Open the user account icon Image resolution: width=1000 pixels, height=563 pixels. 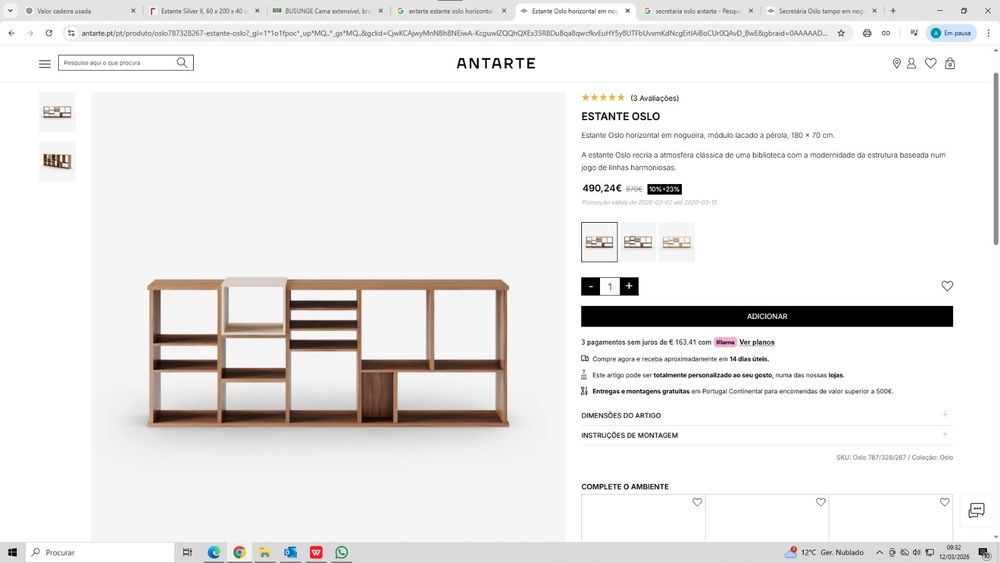tap(911, 63)
